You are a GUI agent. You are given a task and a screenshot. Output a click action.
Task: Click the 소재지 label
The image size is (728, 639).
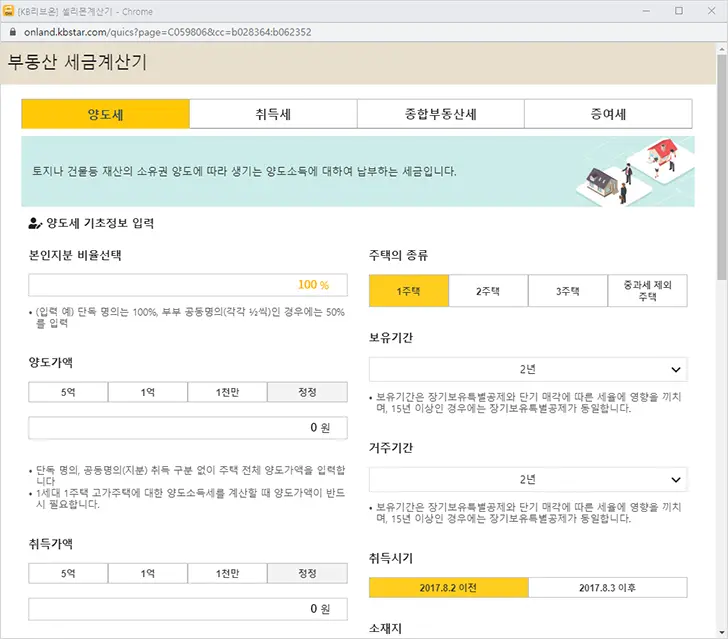coord(385,628)
